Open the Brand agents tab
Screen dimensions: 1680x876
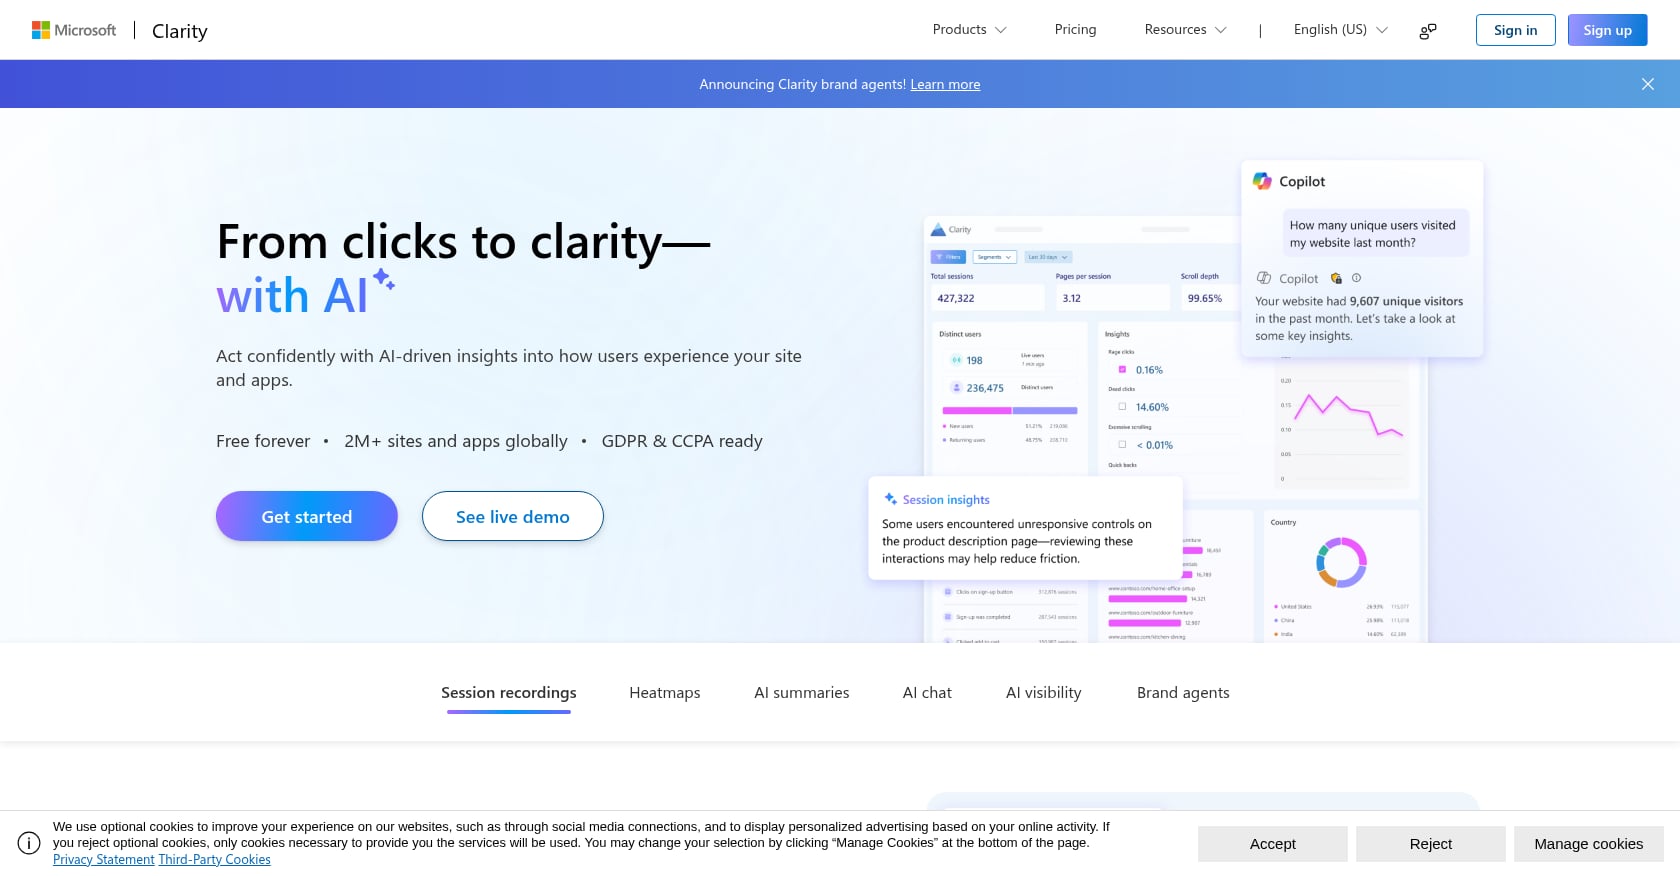1183,693
